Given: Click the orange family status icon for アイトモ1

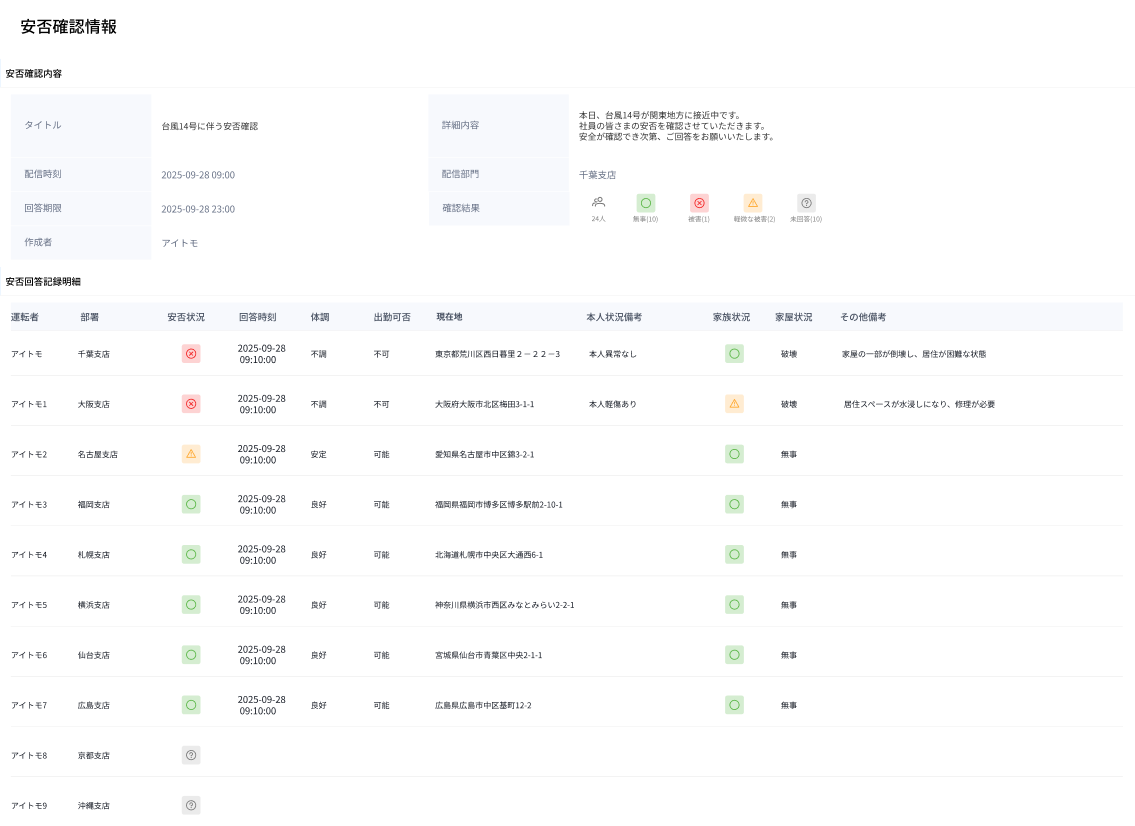Looking at the screenshot, I should point(734,404).
